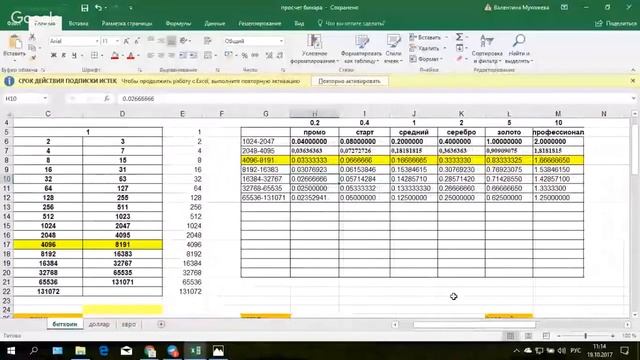Viewport: 640px width, 360px height.
Task: Click the Clear eraser icon
Action: tap(459, 59)
